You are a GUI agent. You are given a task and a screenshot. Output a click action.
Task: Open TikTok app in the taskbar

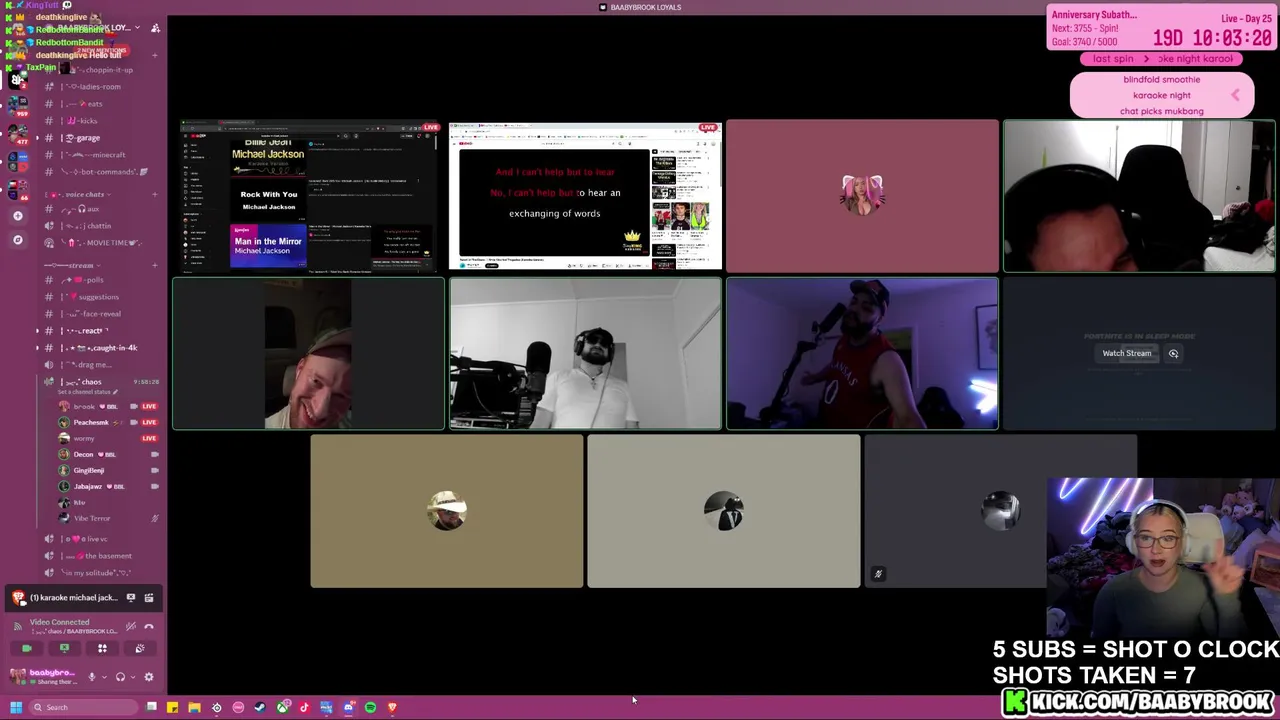coord(304,707)
